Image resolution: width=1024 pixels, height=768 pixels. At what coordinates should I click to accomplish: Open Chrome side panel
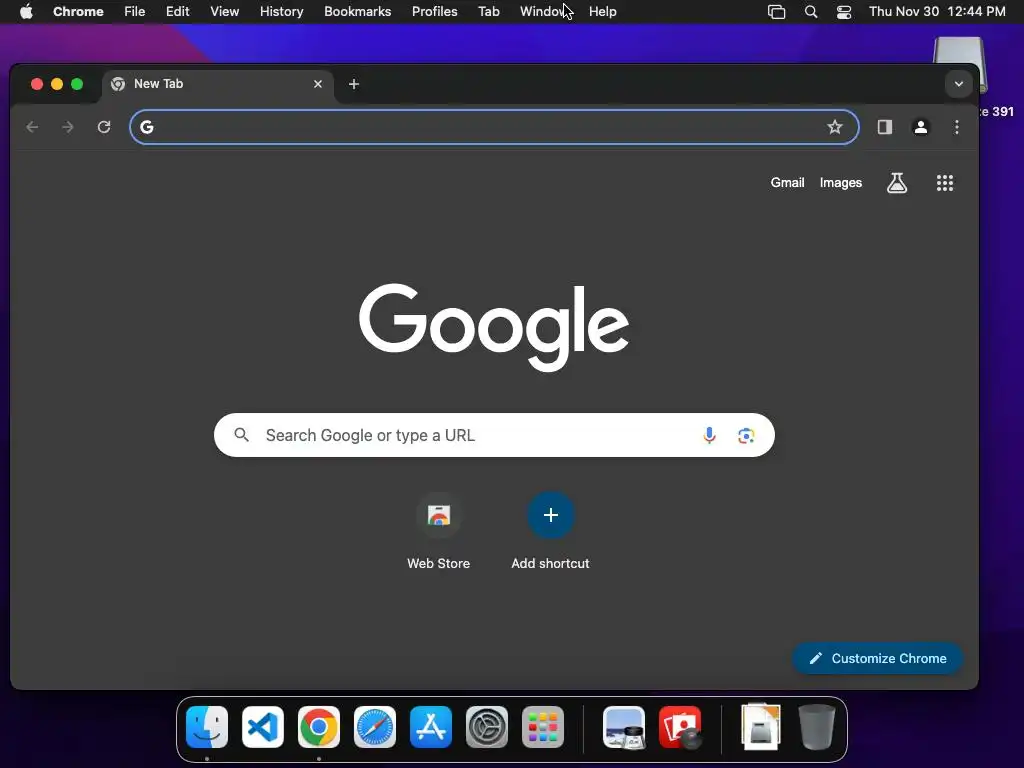(x=885, y=127)
